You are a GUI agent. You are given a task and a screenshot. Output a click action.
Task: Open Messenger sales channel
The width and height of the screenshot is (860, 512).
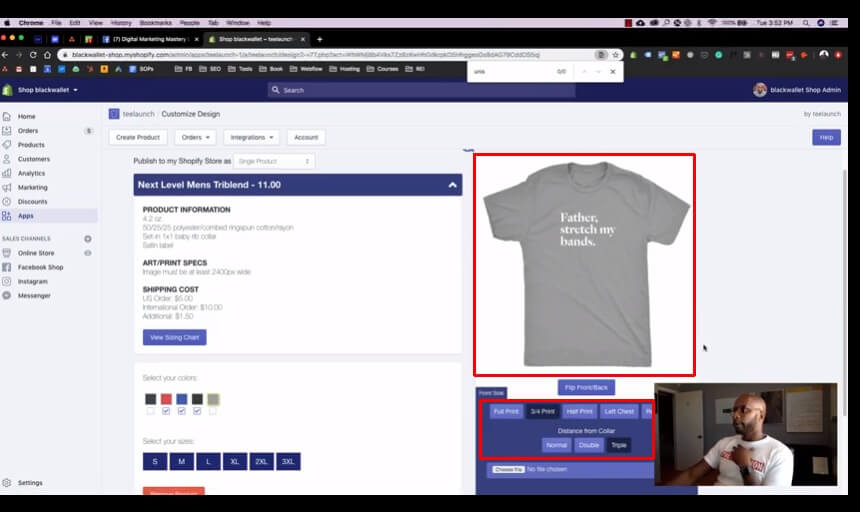[x=34, y=295]
